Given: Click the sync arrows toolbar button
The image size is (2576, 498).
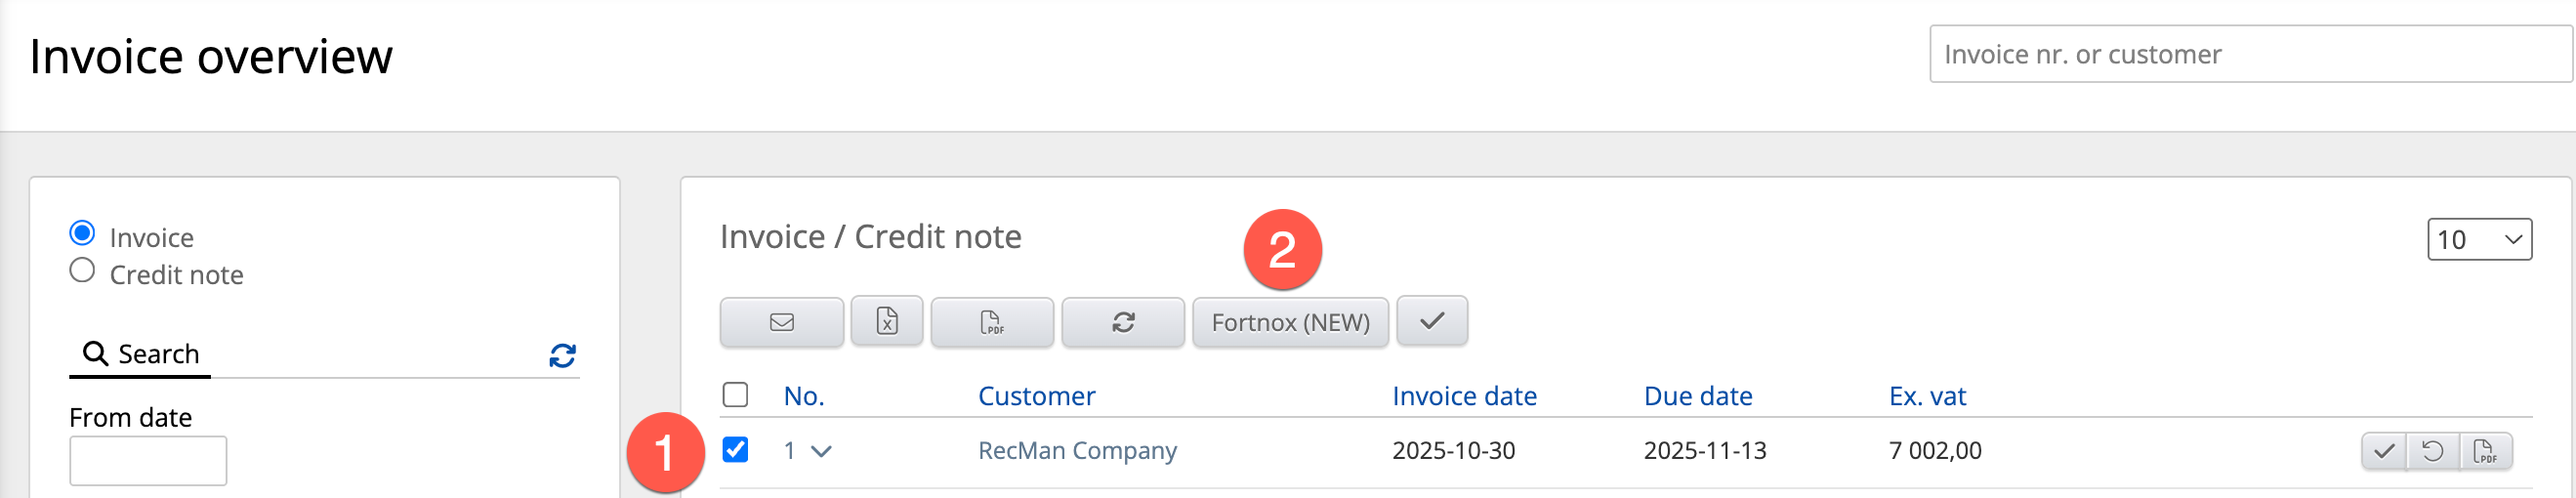Looking at the screenshot, I should (x=1122, y=322).
